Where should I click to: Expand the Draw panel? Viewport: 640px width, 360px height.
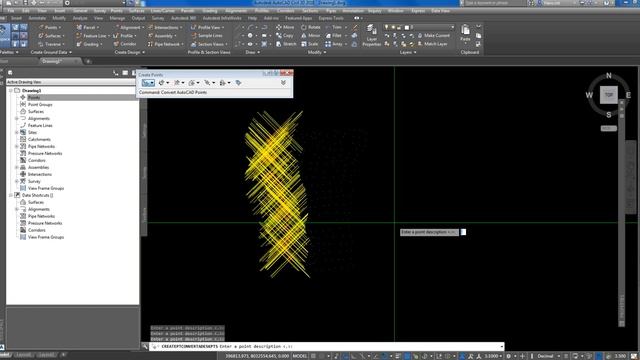point(253,52)
